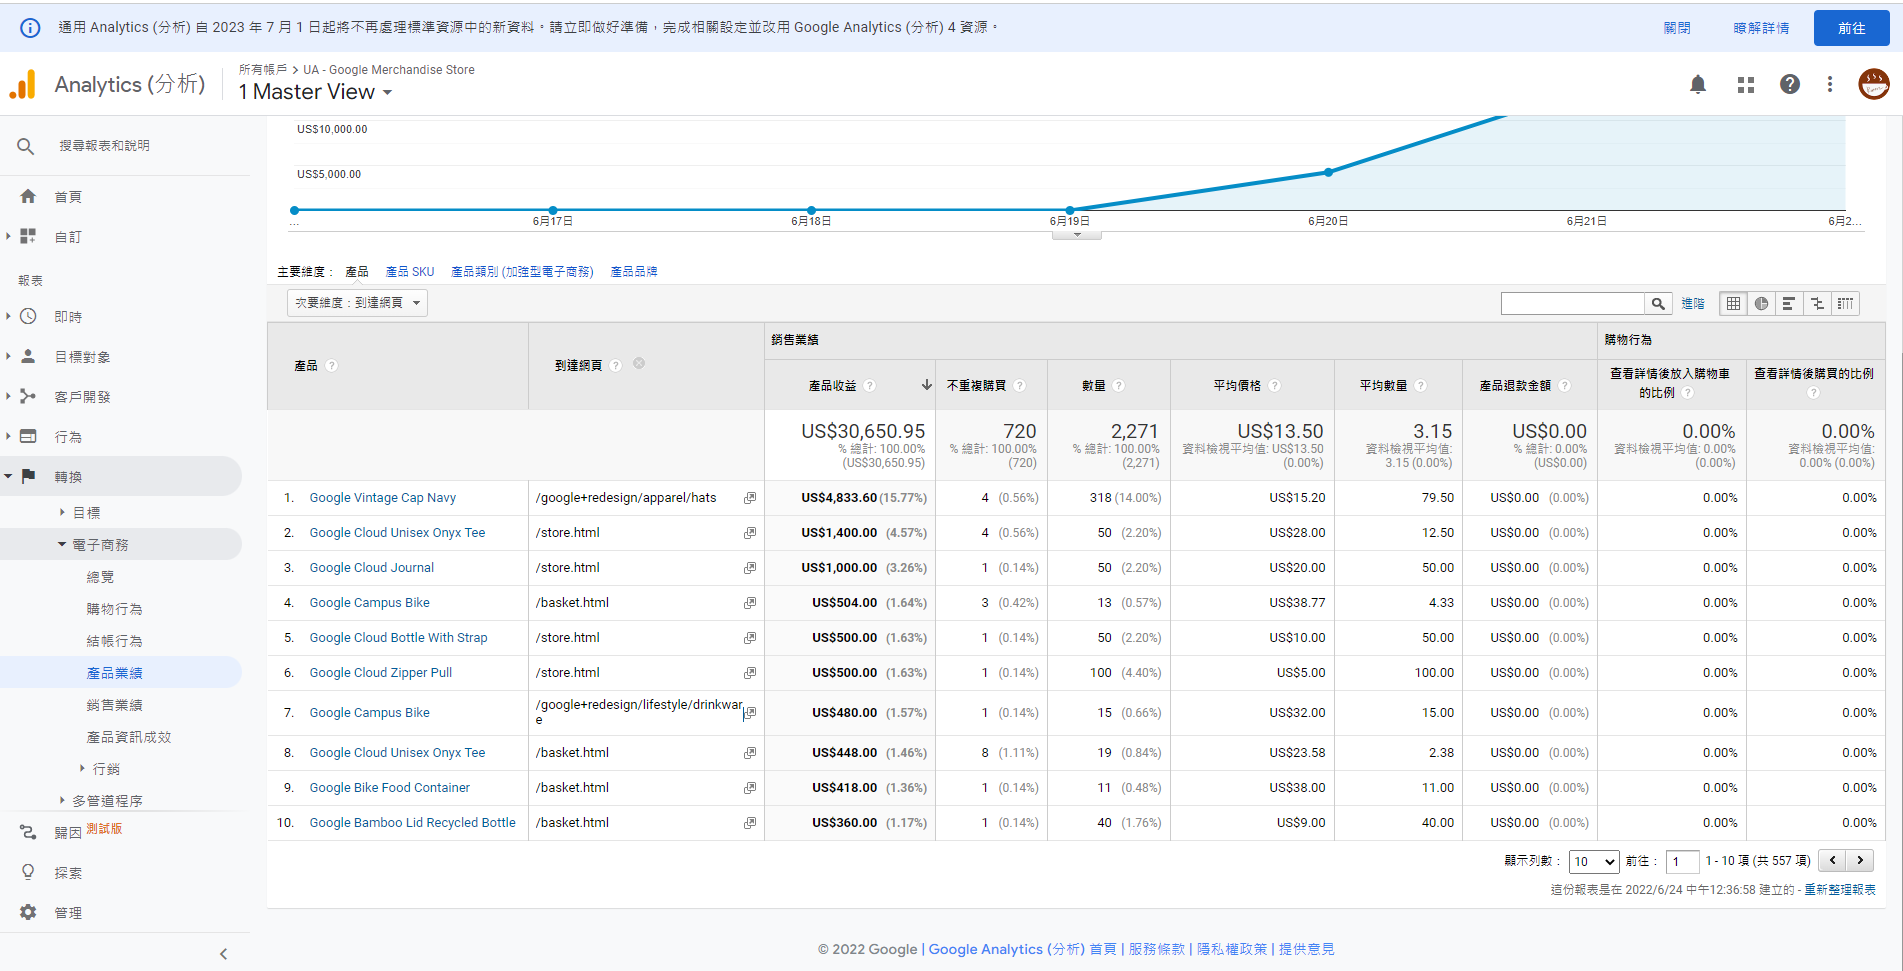Switch to data table view icon

(1733, 303)
